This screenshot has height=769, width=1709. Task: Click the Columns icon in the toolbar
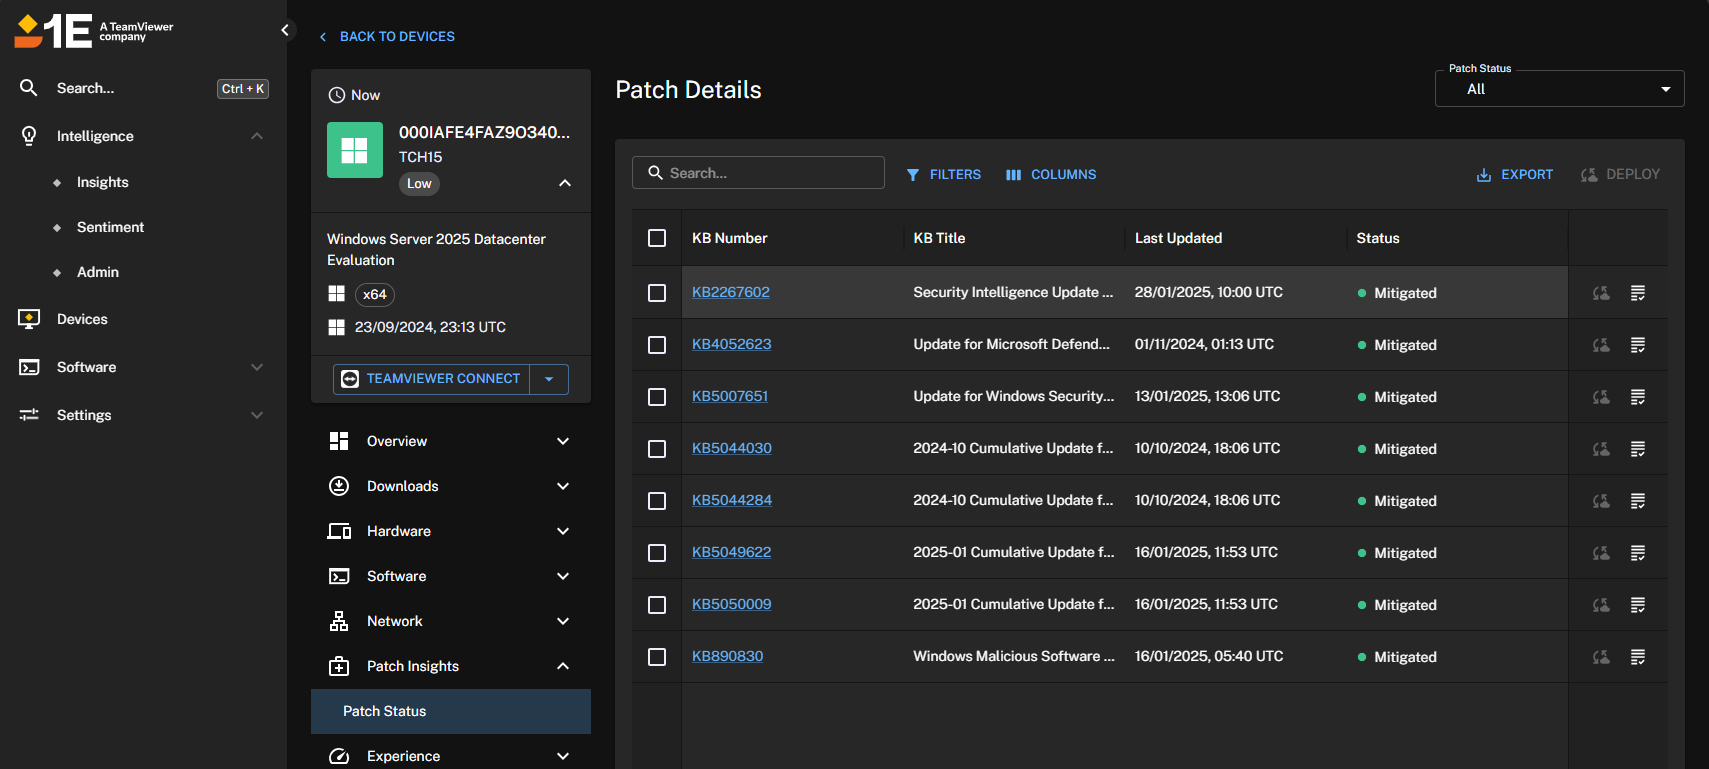point(1013,175)
